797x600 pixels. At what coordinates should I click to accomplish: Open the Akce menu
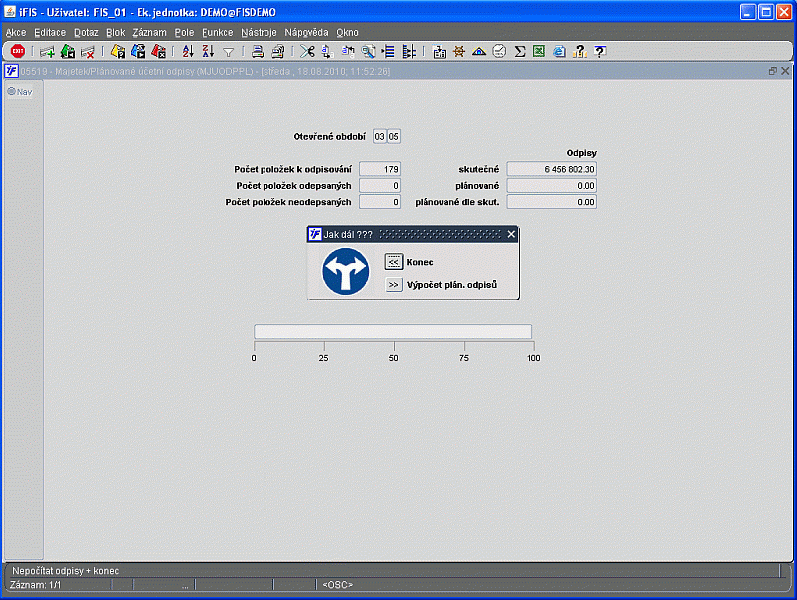click(16, 32)
